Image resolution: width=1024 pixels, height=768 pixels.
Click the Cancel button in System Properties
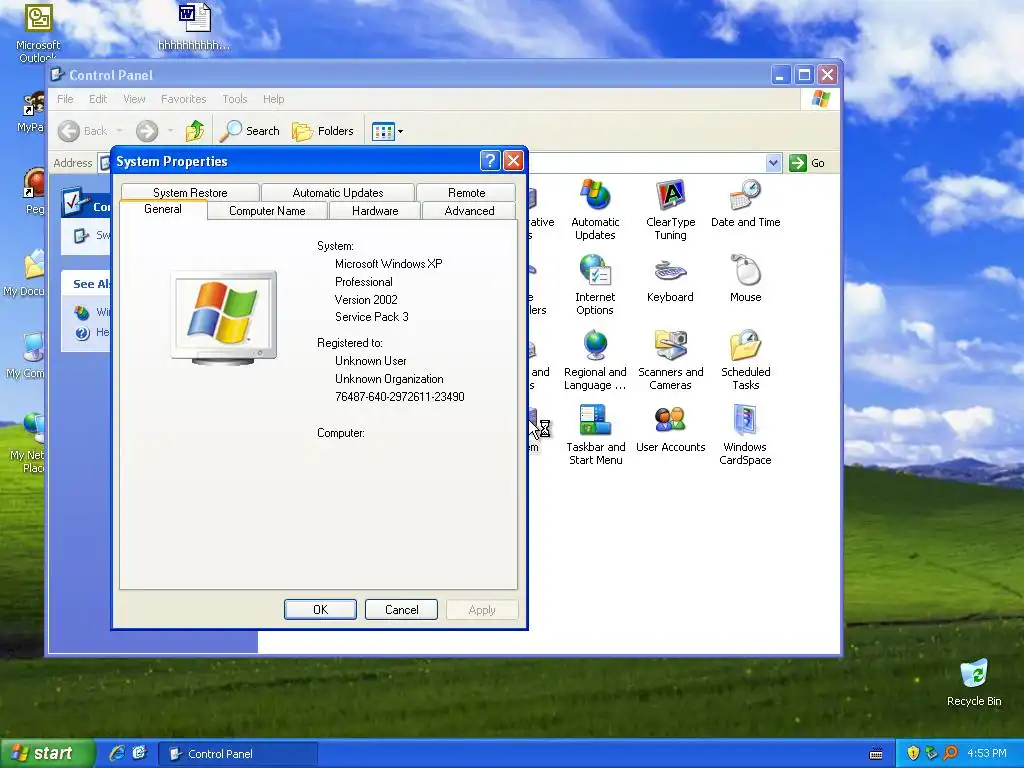401,609
